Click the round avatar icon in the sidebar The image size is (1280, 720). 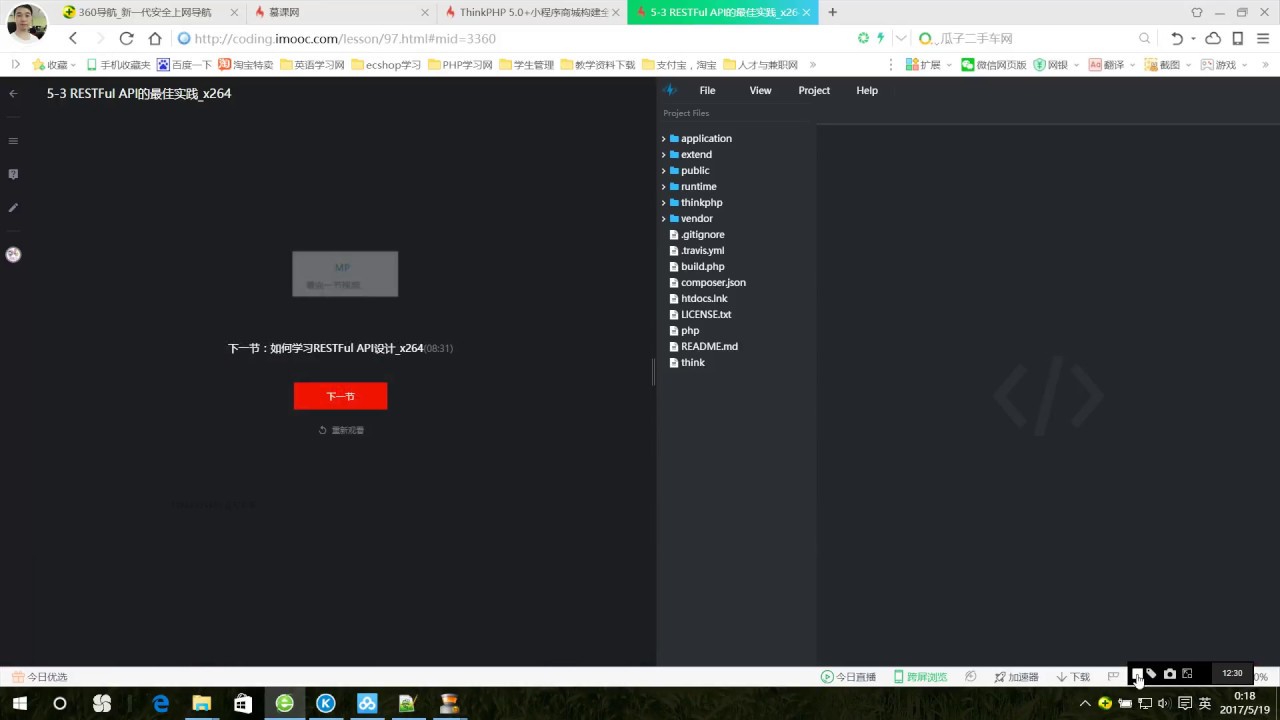point(13,254)
